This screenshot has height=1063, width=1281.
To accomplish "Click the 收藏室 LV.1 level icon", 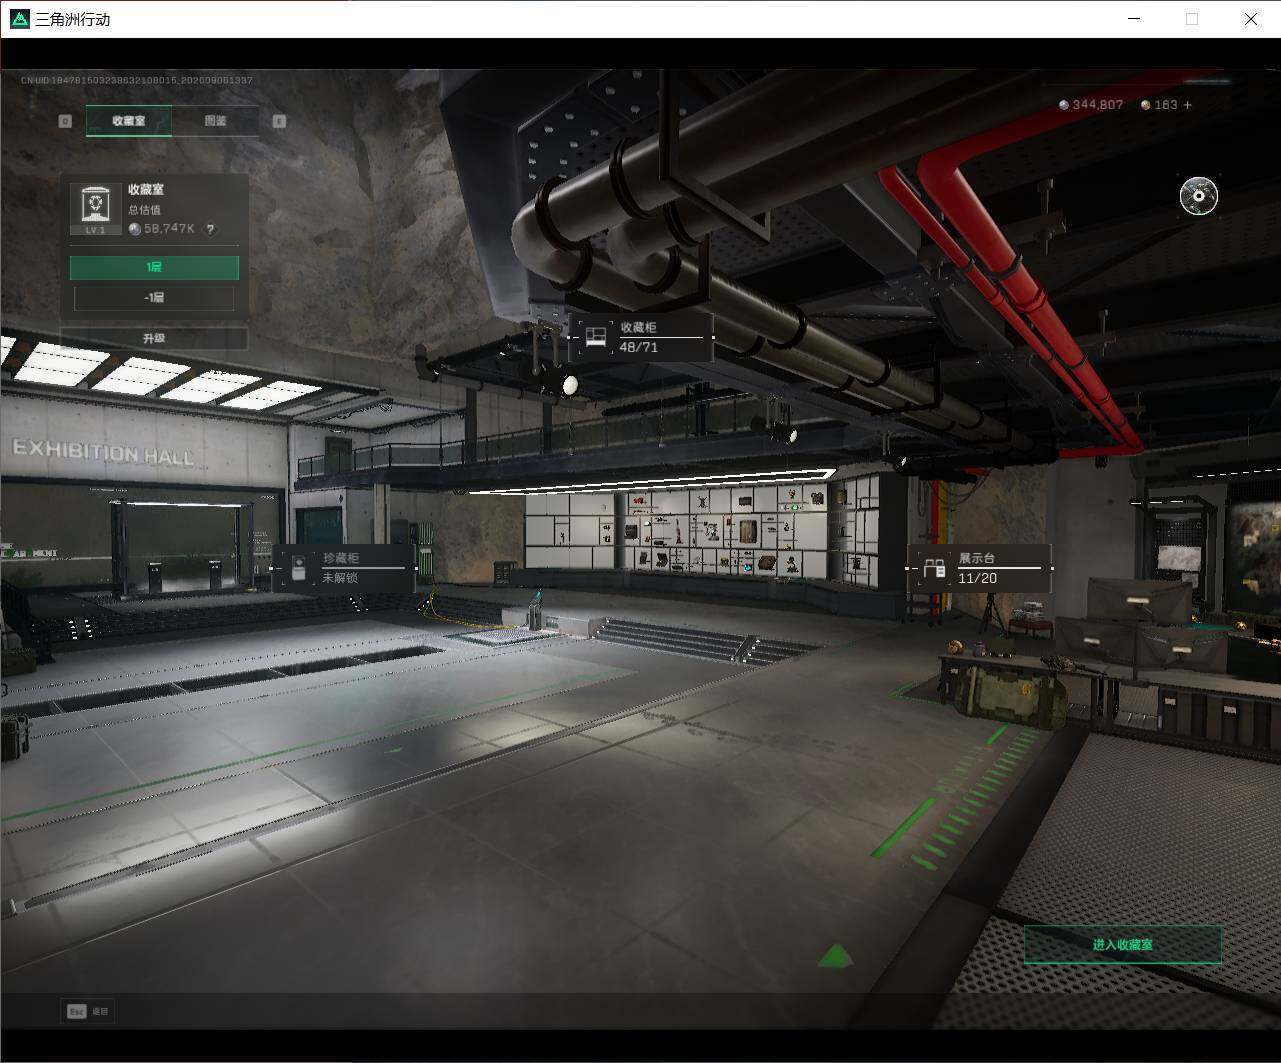I will click(96, 209).
